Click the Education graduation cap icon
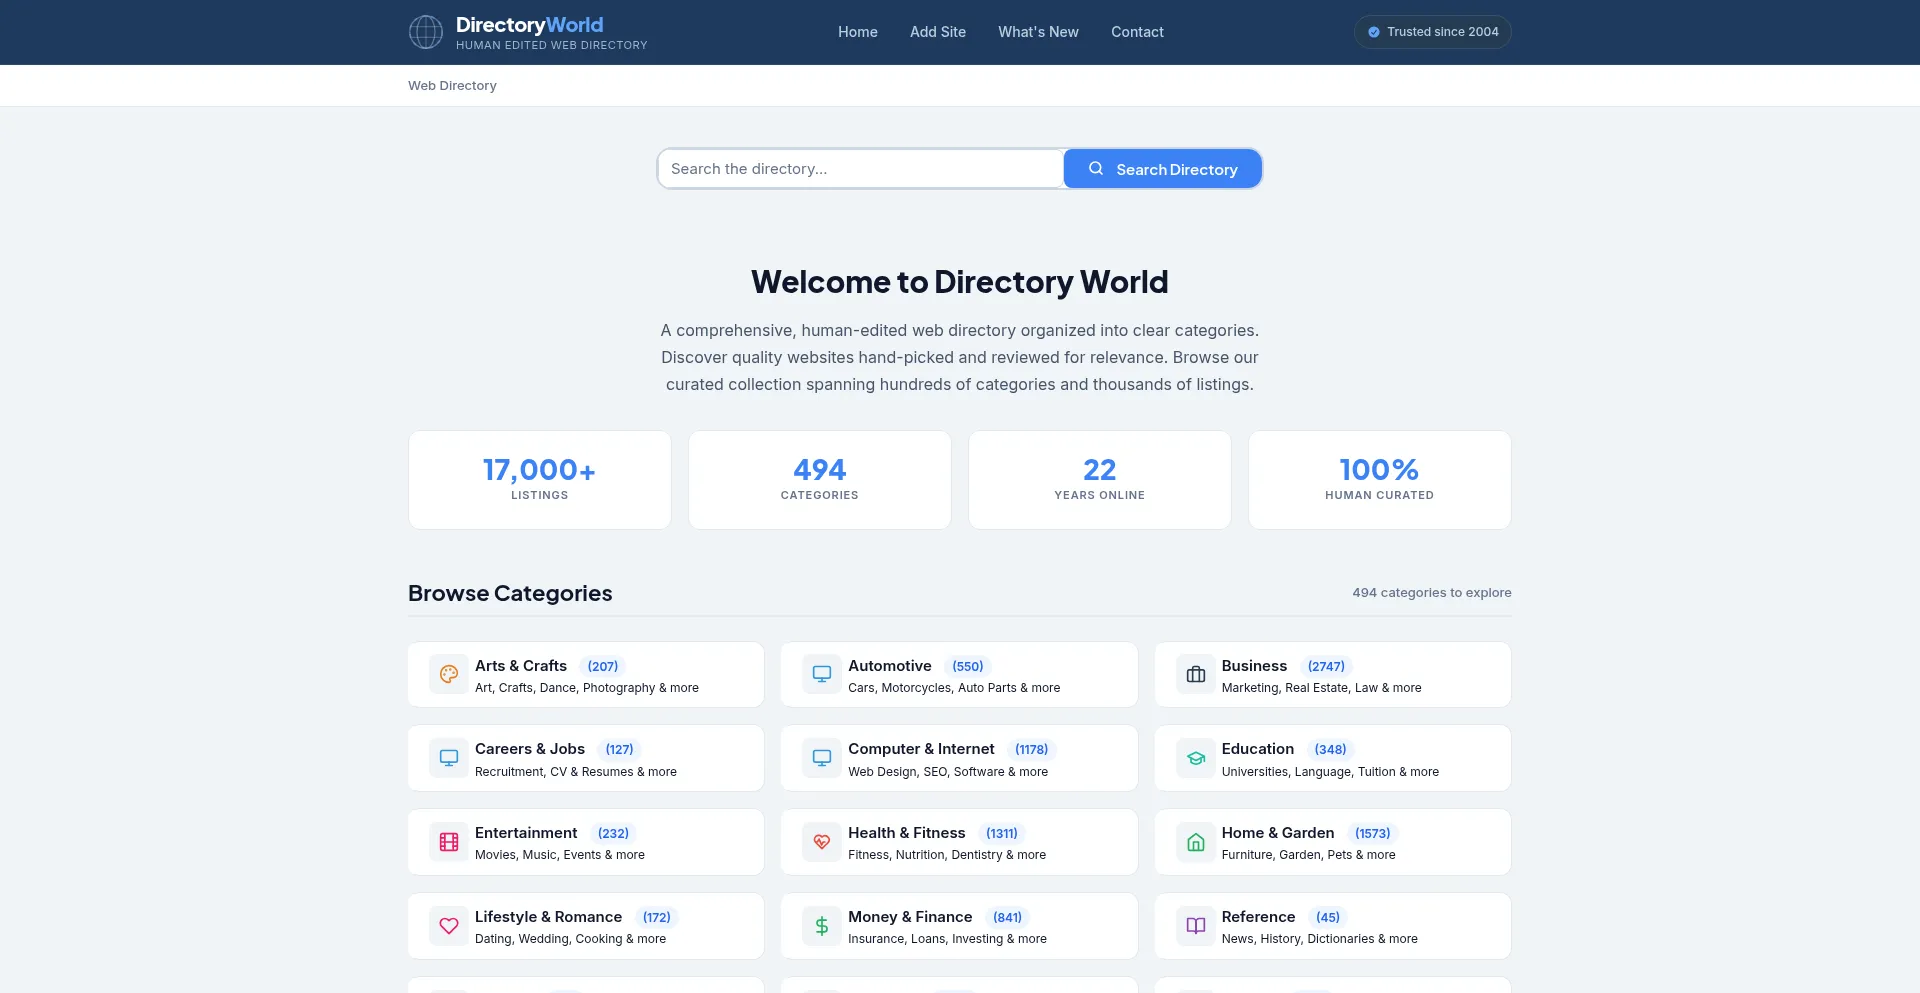Screen dimensions: 1920x993 tap(1195, 758)
